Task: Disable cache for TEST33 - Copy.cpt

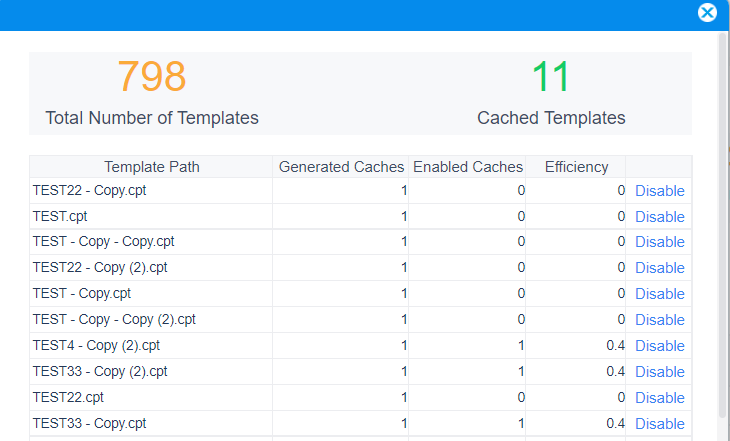Action: click(660, 424)
